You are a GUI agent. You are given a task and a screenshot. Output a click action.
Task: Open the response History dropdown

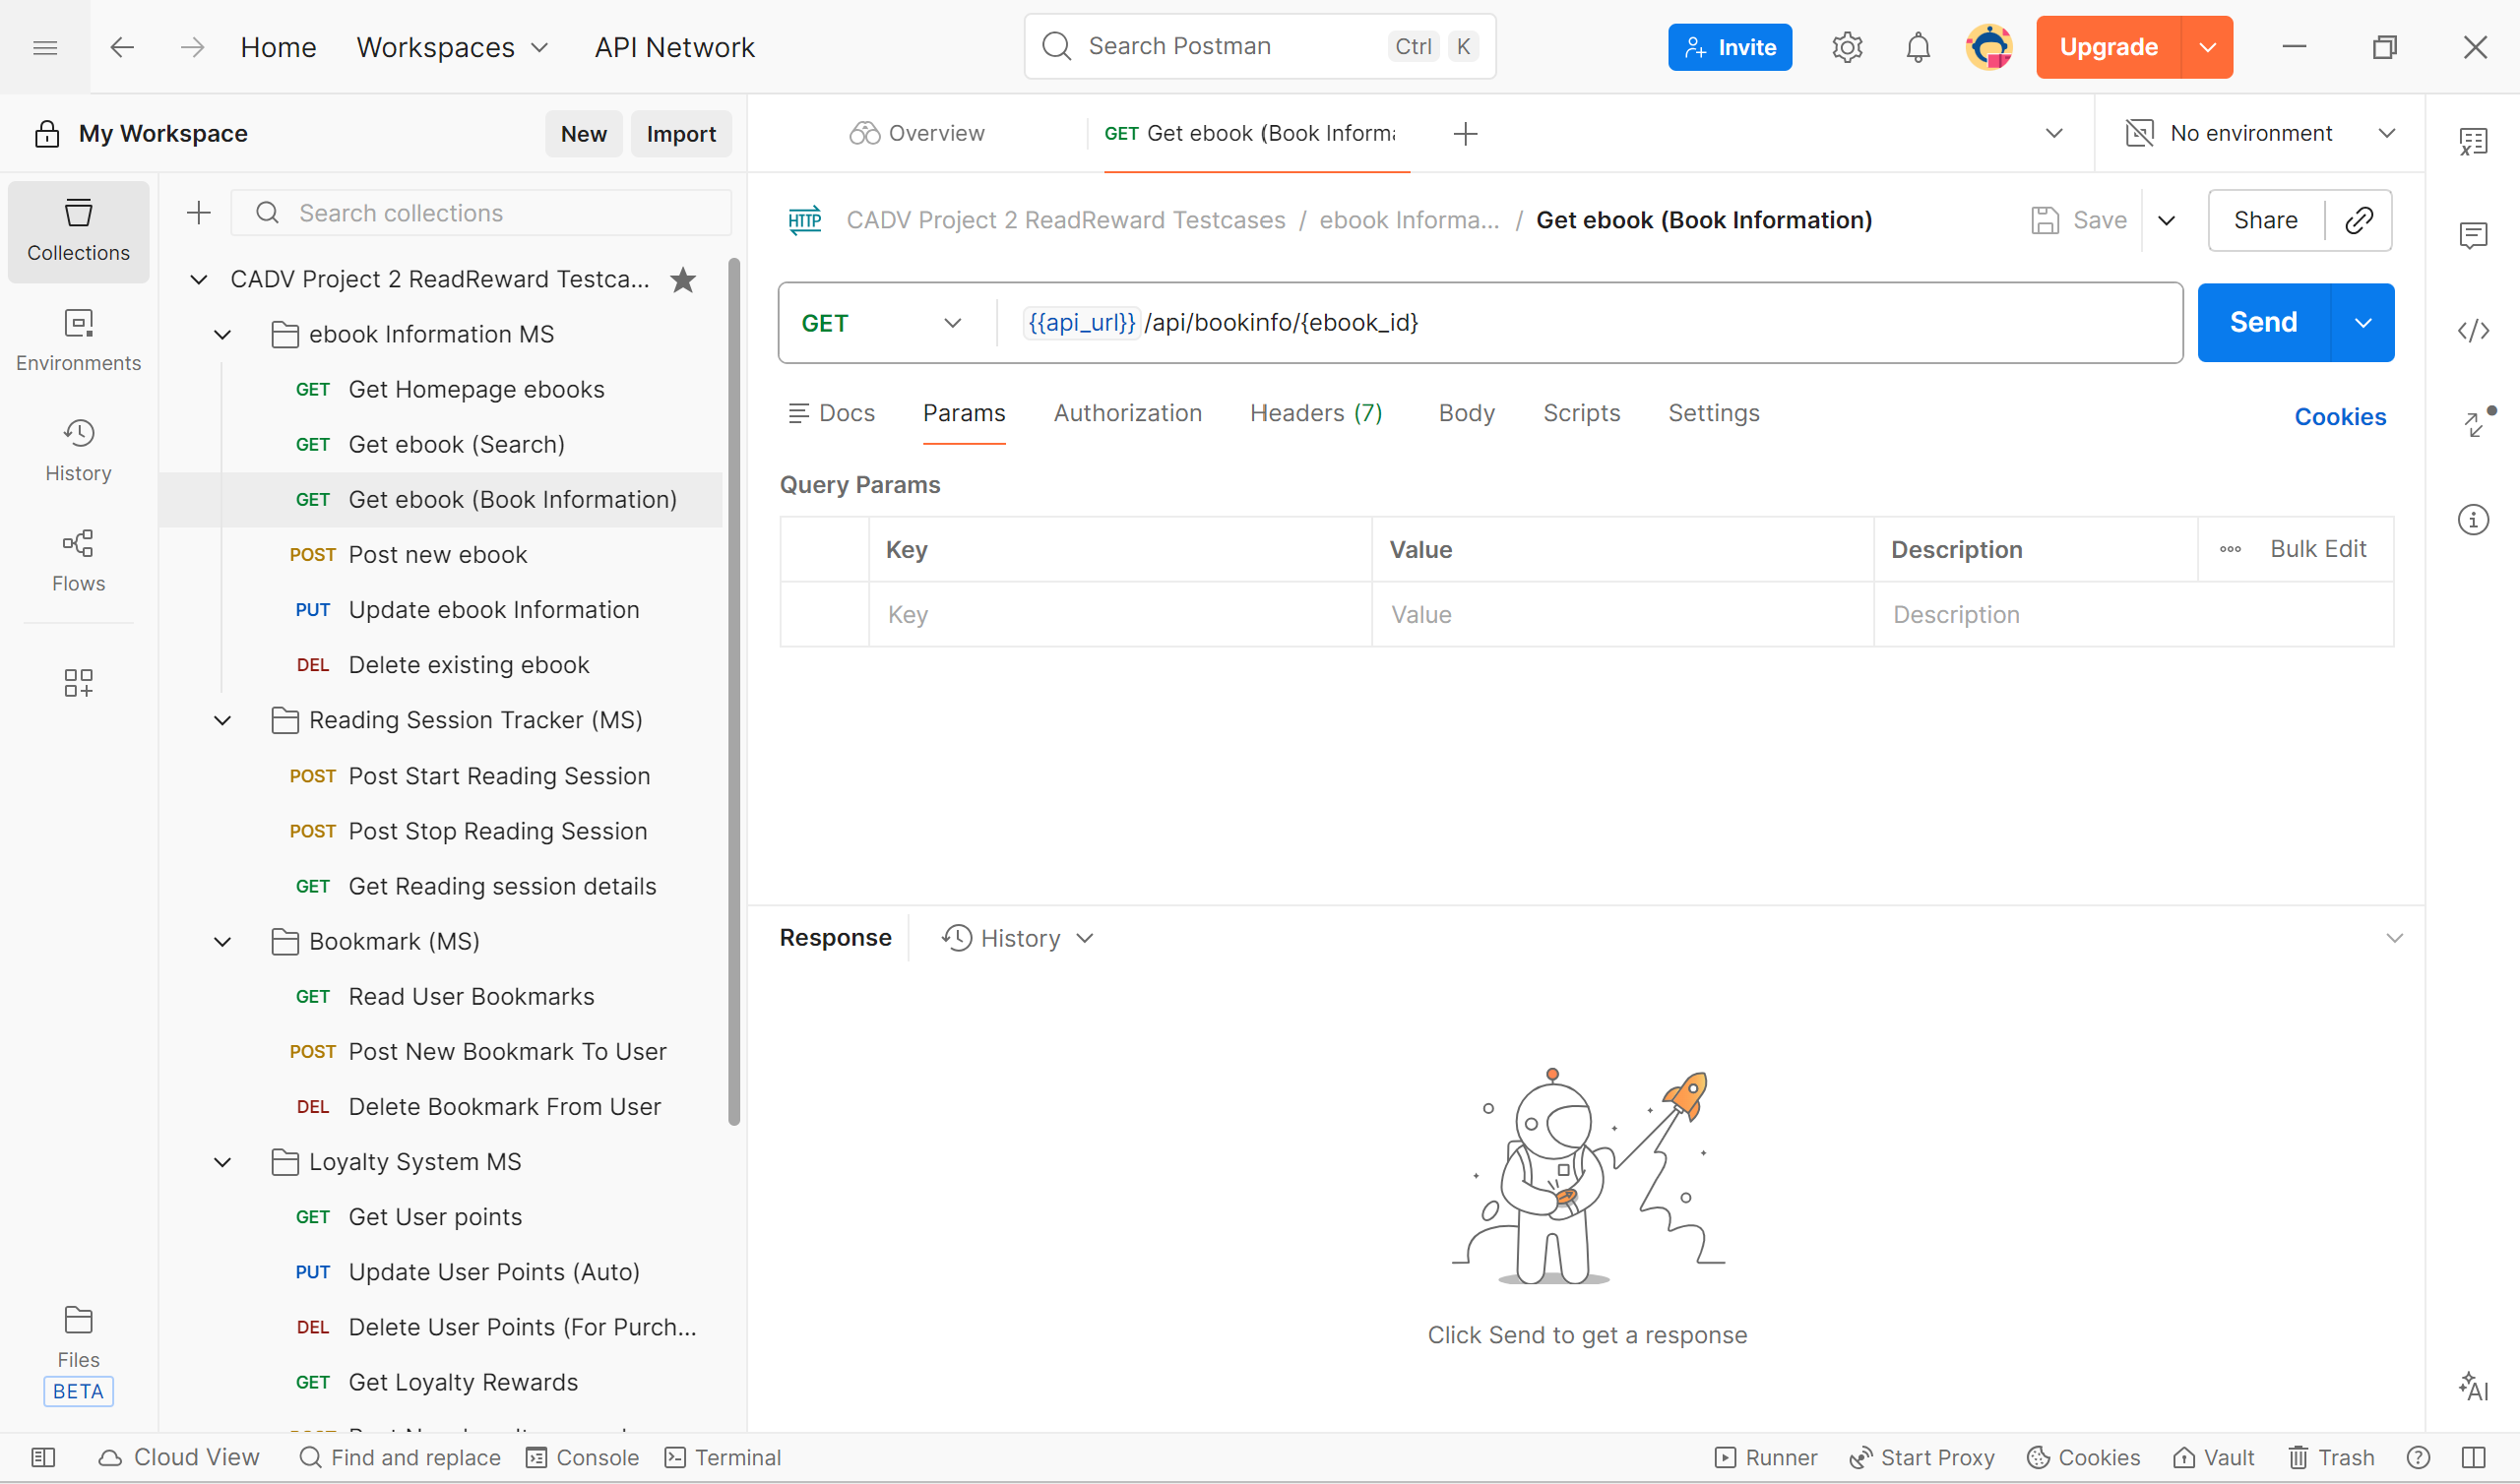coord(1018,938)
